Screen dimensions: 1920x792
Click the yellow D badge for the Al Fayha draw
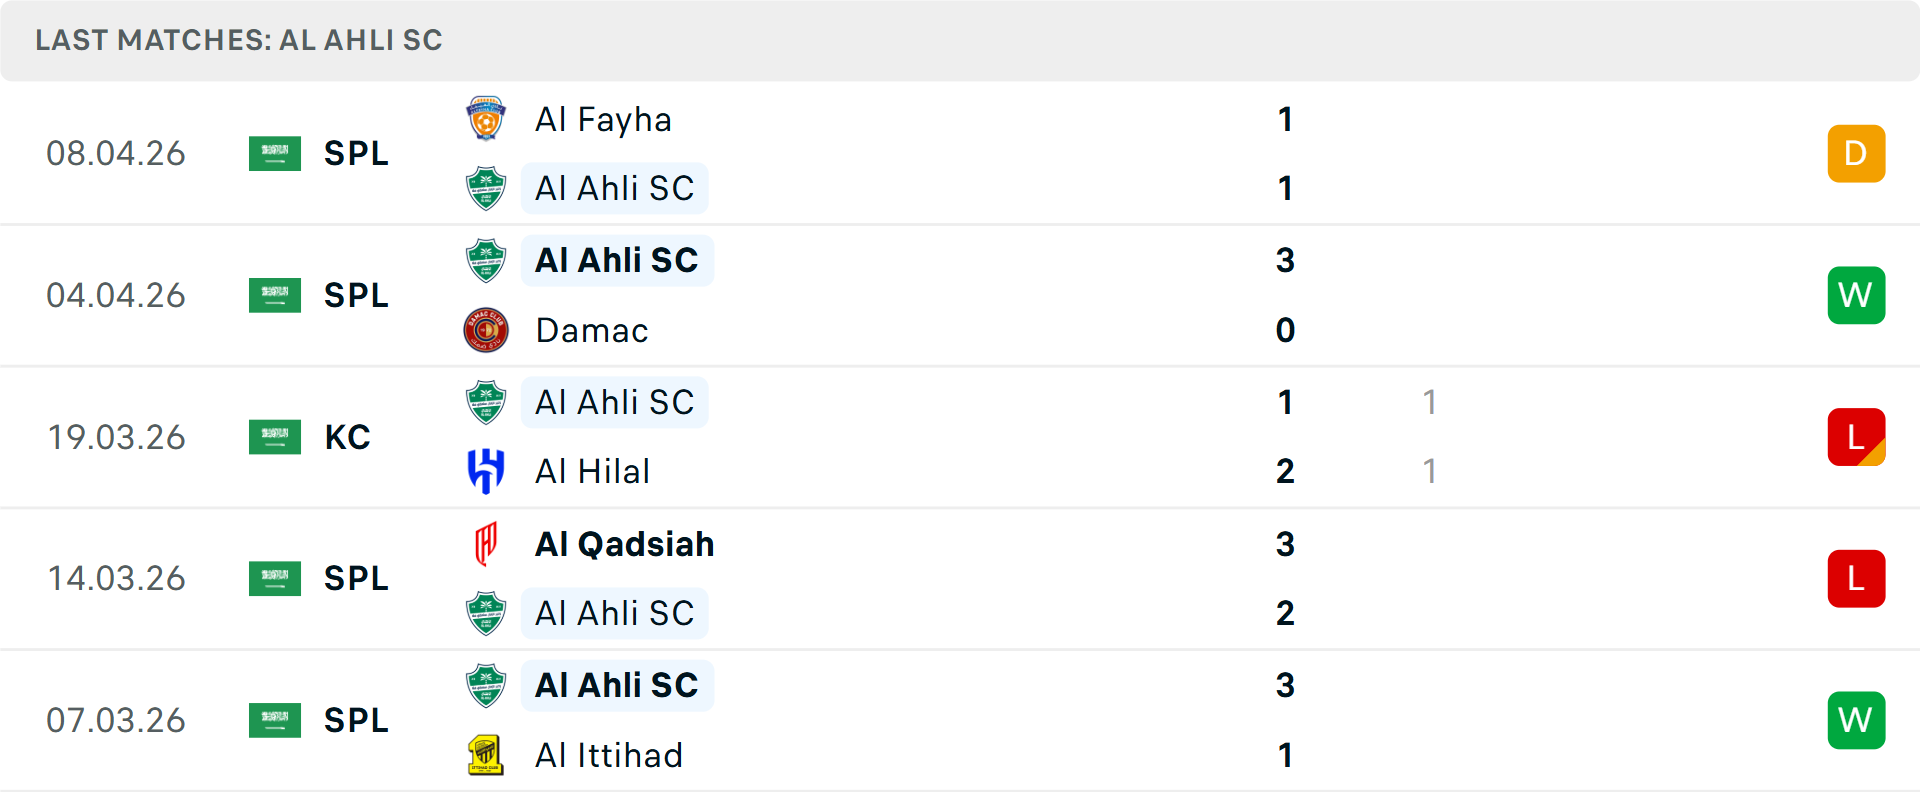pyautogui.click(x=1856, y=153)
